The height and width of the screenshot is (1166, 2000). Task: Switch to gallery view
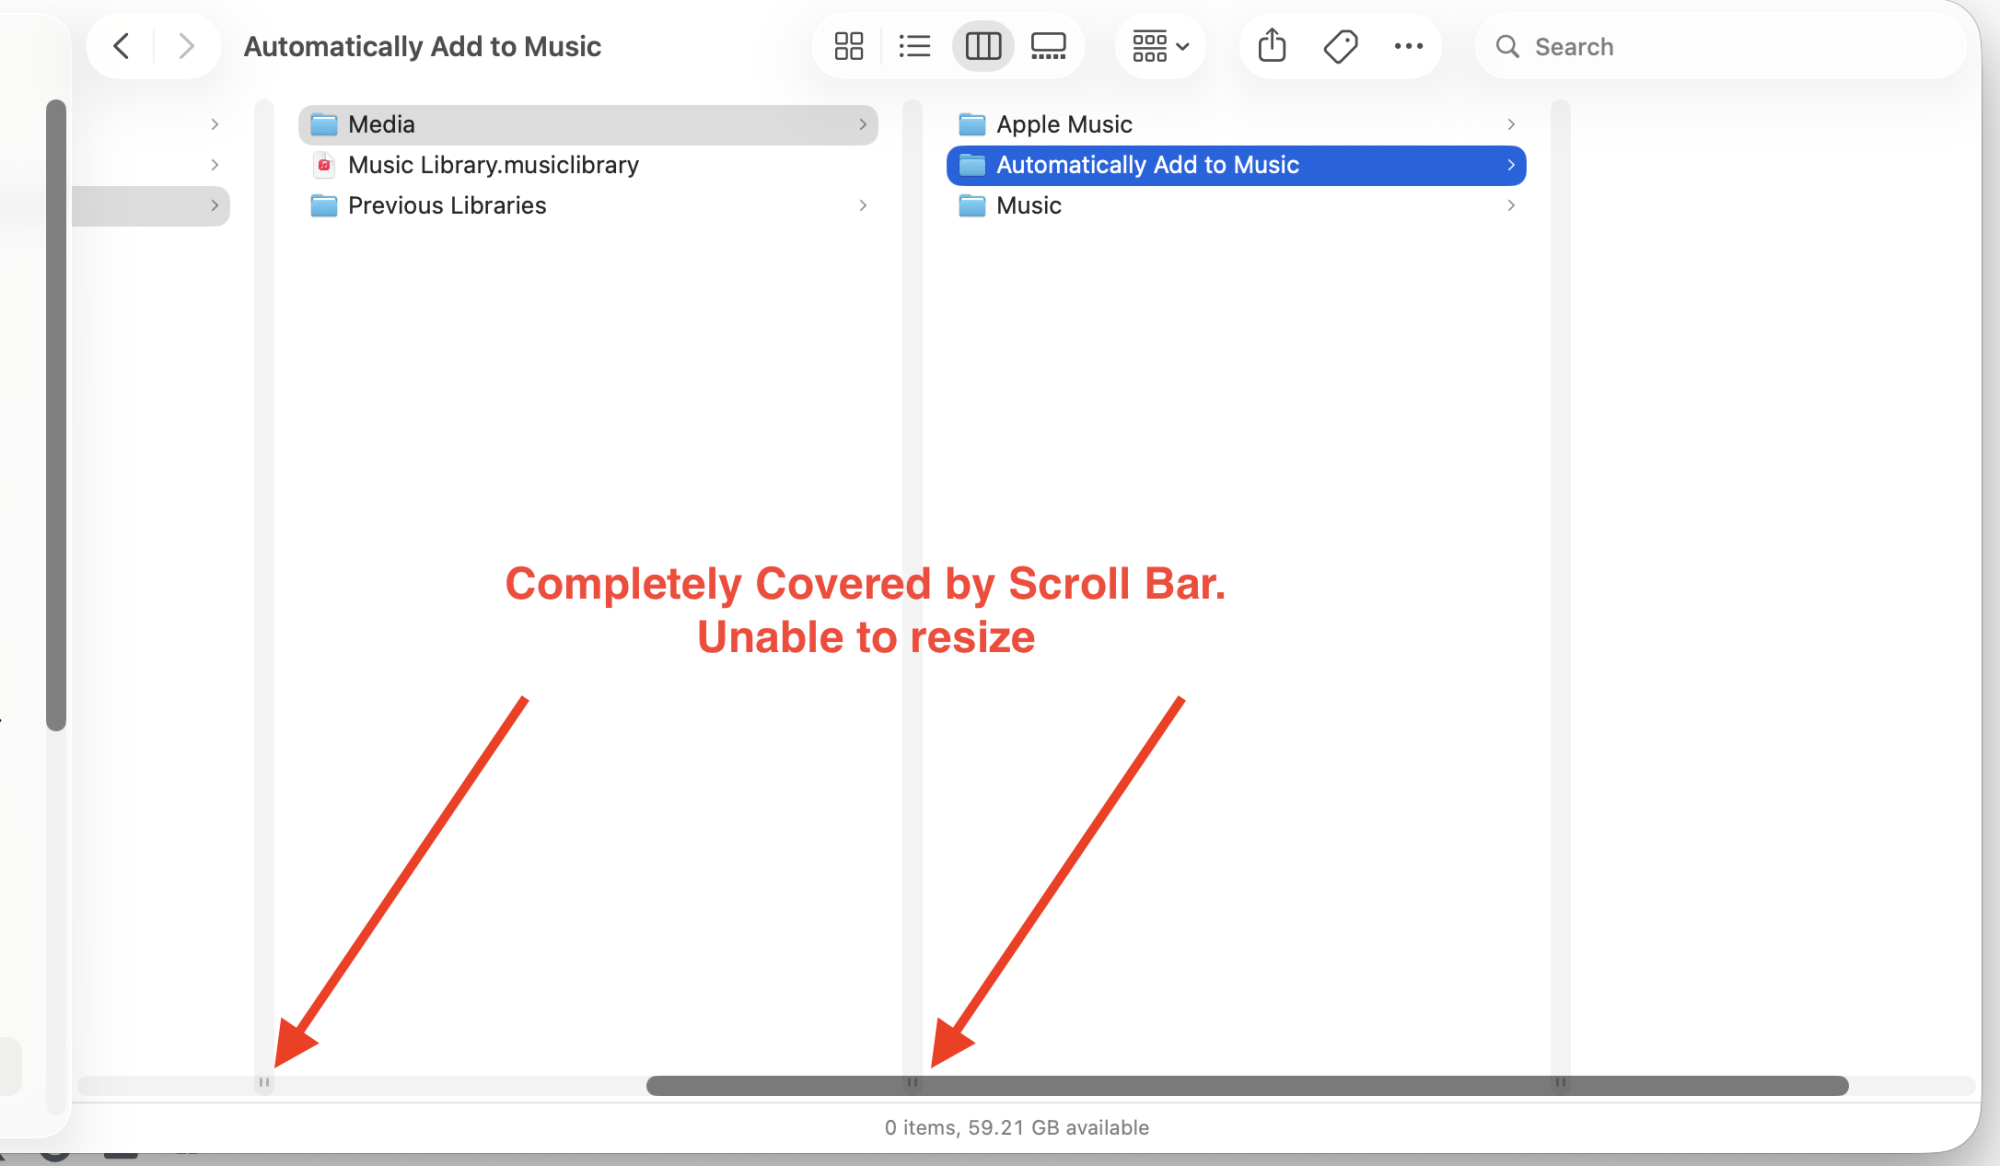(x=1048, y=46)
